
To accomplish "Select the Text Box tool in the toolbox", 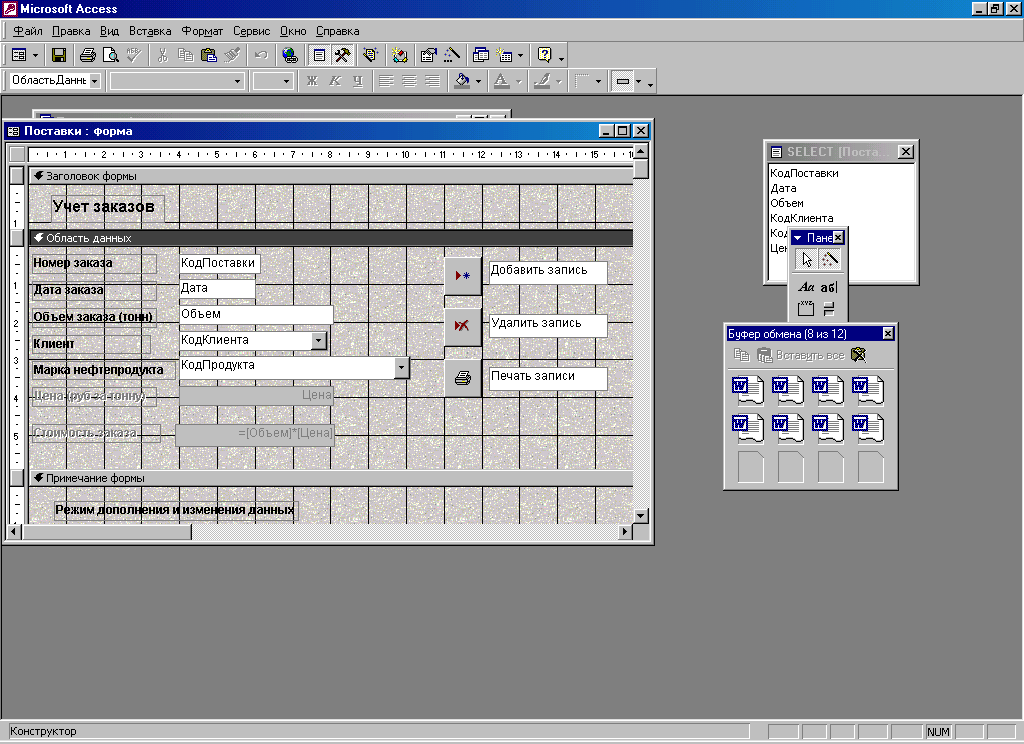I will (x=829, y=287).
